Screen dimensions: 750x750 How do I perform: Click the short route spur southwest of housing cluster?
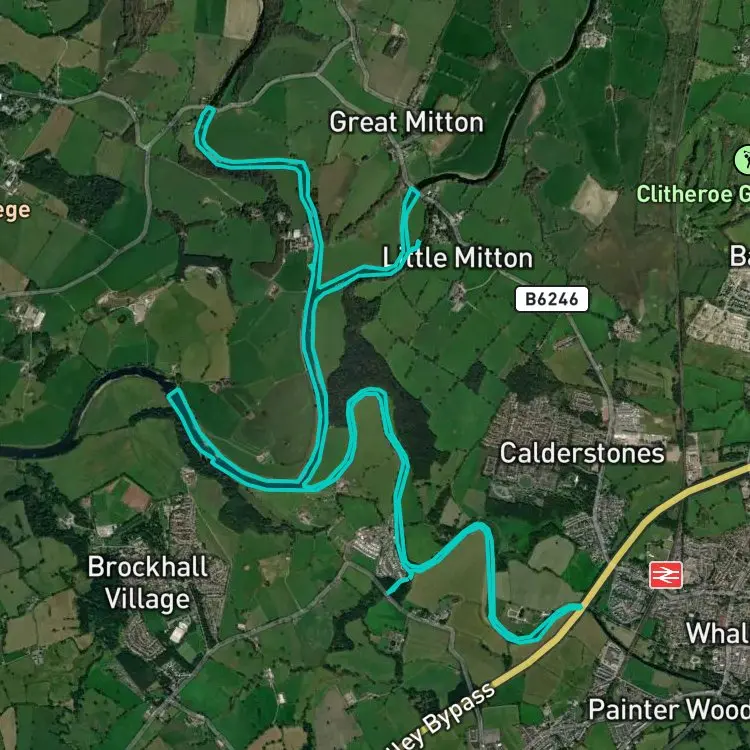[x=398, y=586]
